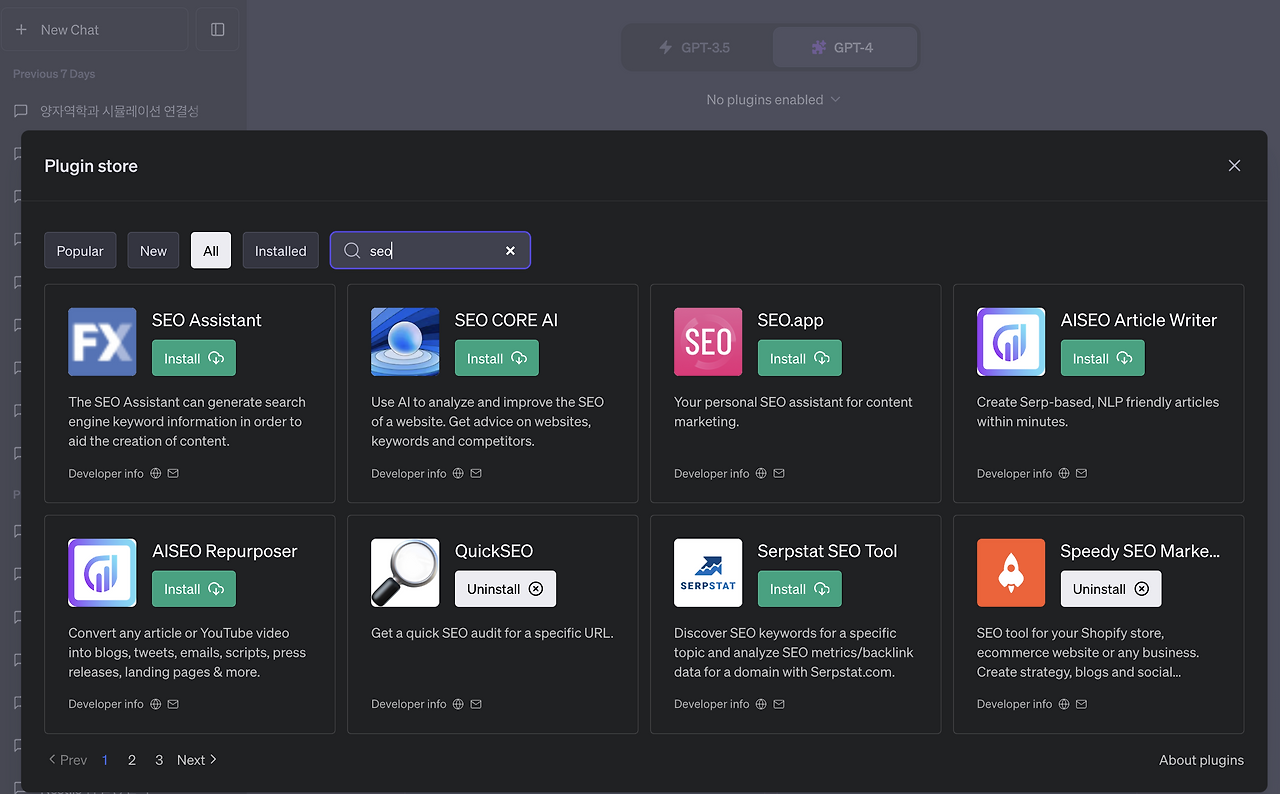The image size is (1280, 794).
Task: Switch to the Popular plugins filter
Action: coord(80,251)
